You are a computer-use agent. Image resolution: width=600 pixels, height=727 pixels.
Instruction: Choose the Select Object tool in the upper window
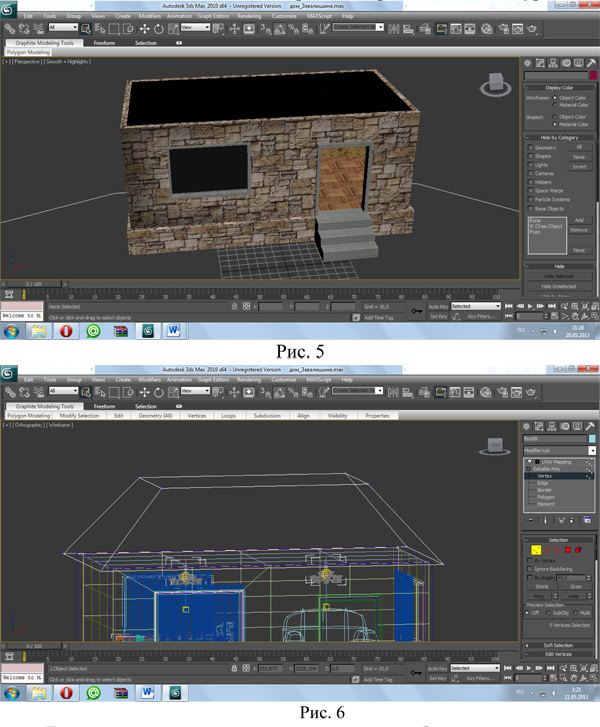85,29
